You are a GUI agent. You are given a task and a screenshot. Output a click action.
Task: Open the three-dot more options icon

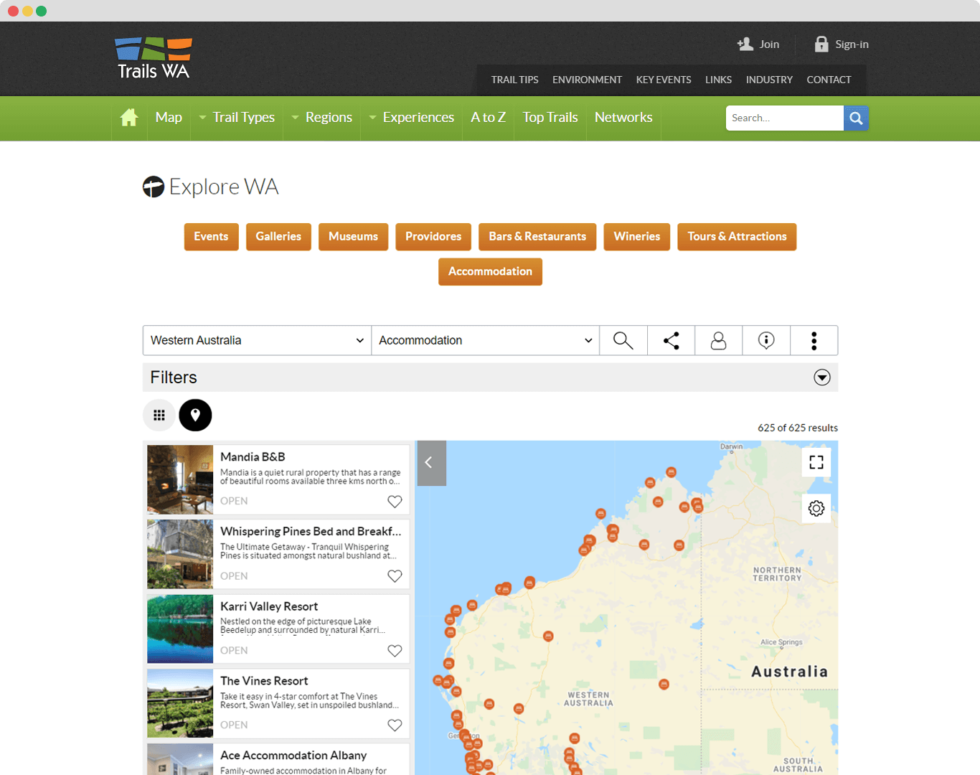[814, 340]
